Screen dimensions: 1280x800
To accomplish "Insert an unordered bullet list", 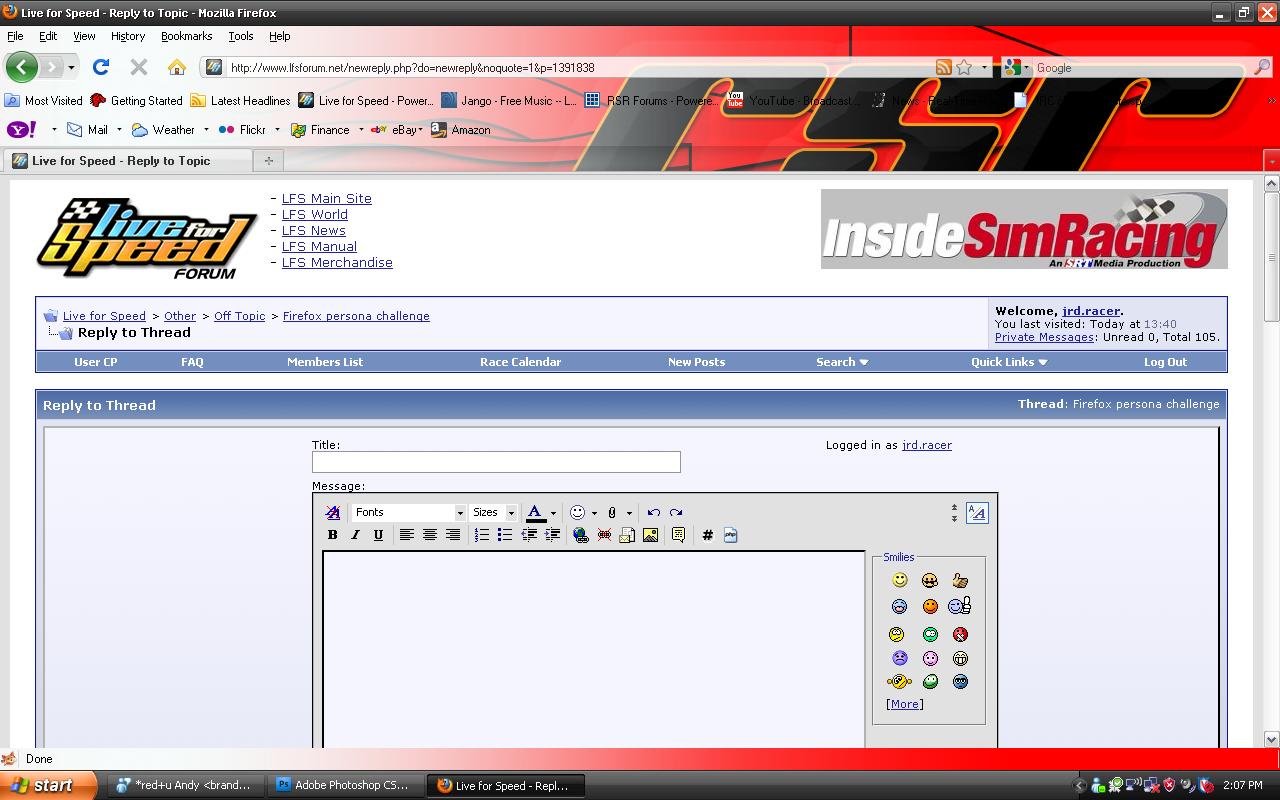I will click(505, 535).
